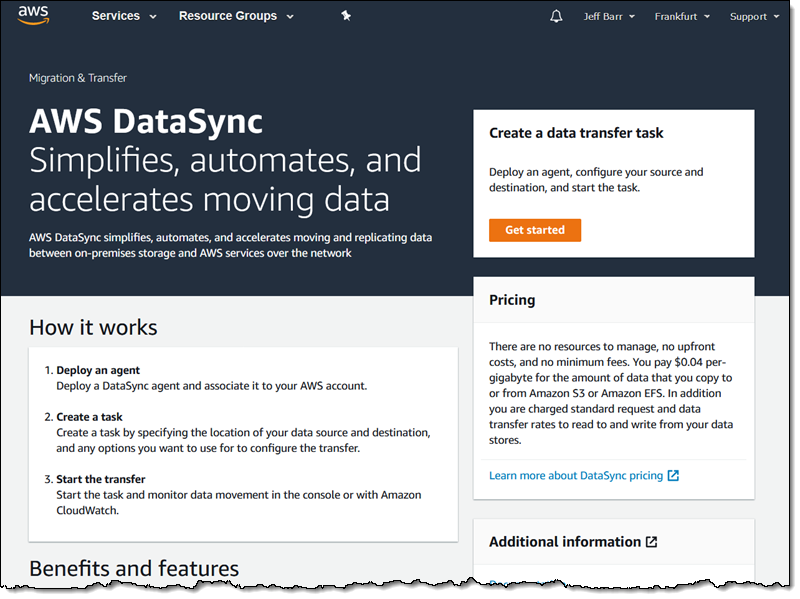Click the AWS logo to go home
Screen dimensions: 800x599
click(x=33, y=15)
